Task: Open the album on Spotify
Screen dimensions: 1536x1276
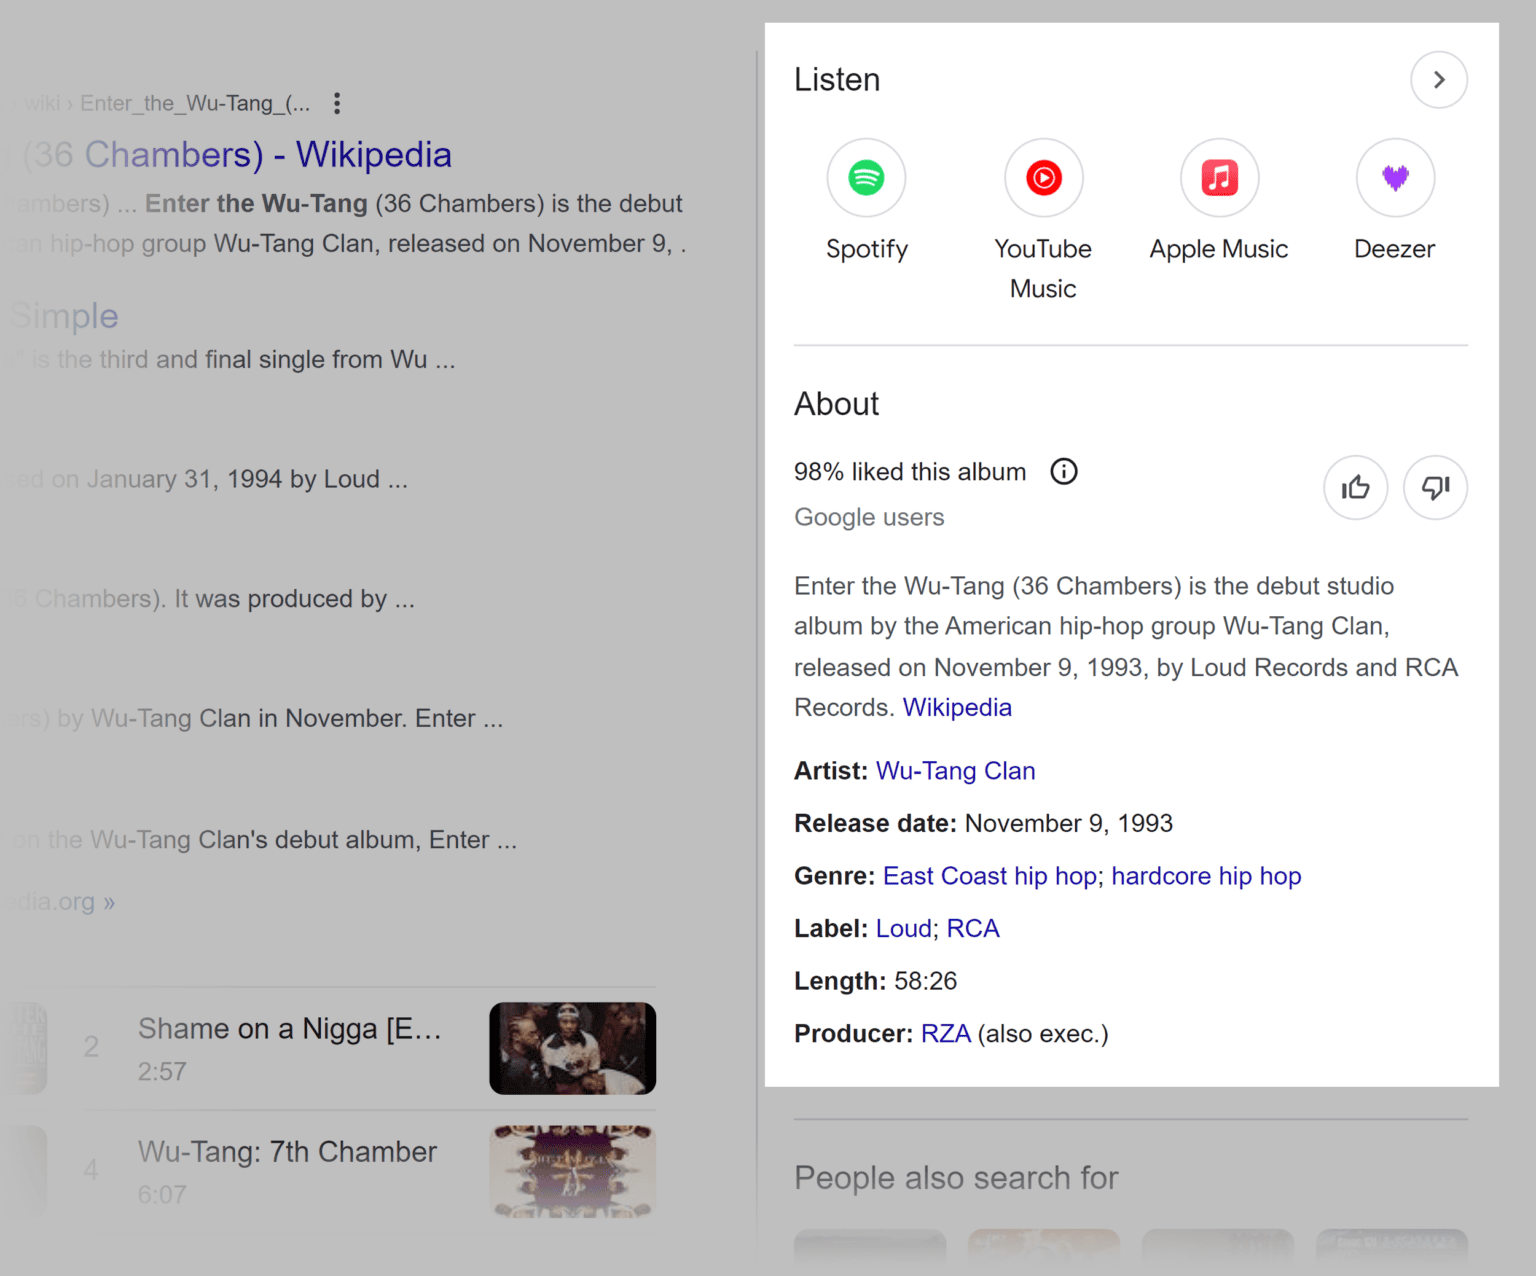Action: (866, 177)
